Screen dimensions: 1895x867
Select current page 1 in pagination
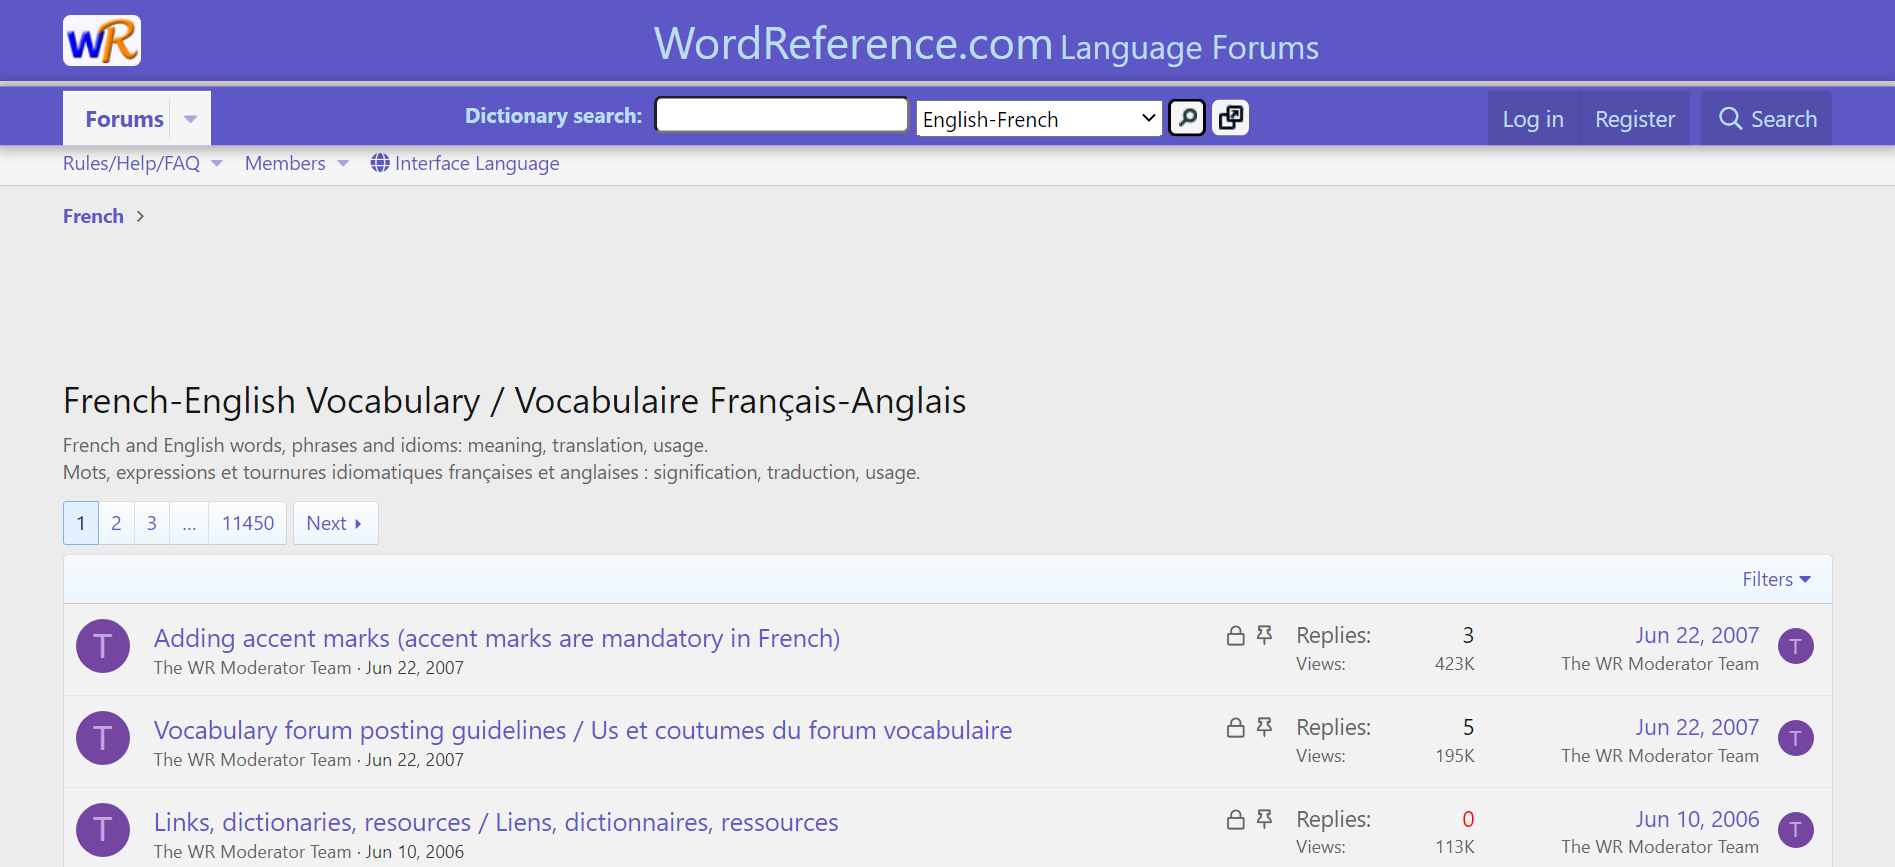pyautogui.click(x=81, y=523)
